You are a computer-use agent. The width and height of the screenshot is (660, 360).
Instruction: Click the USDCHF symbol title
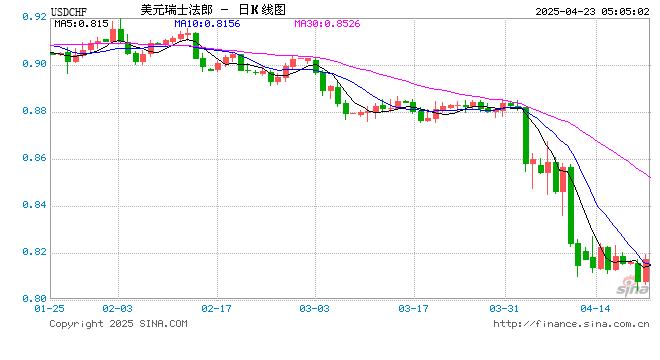[x=69, y=11]
